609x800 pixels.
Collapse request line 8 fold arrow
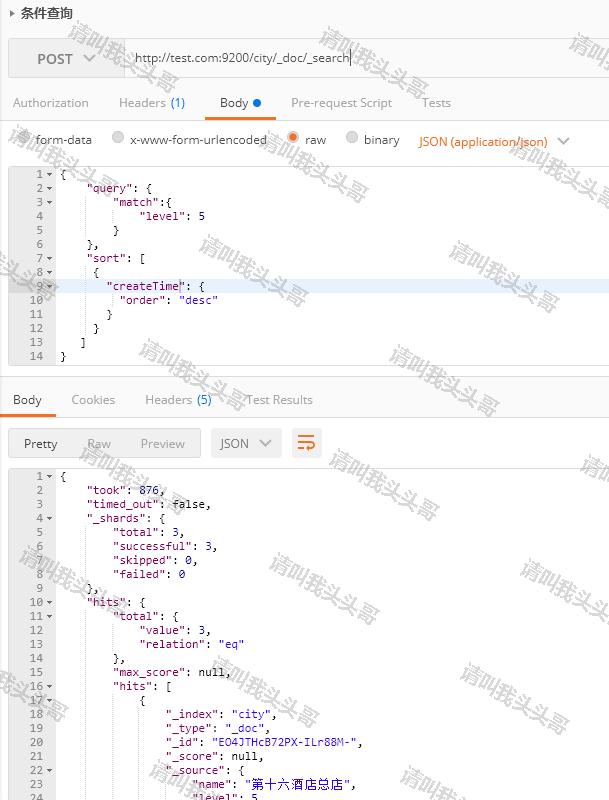click(49, 272)
